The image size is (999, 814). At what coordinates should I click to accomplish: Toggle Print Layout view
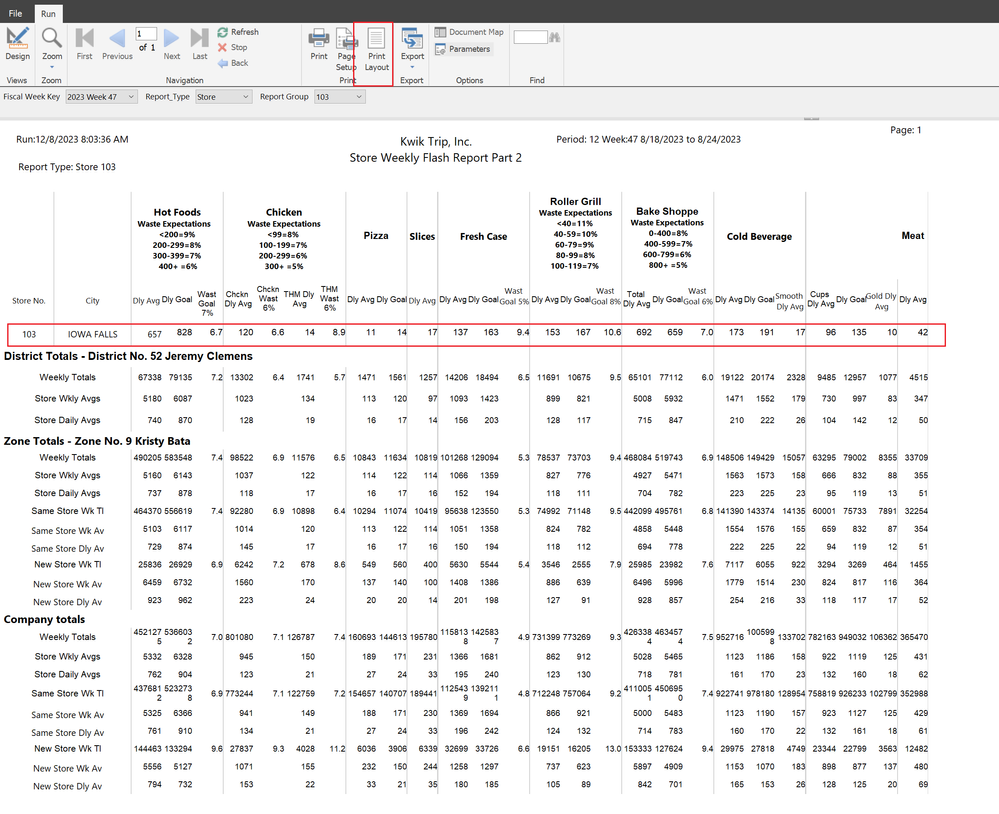tap(377, 49)
